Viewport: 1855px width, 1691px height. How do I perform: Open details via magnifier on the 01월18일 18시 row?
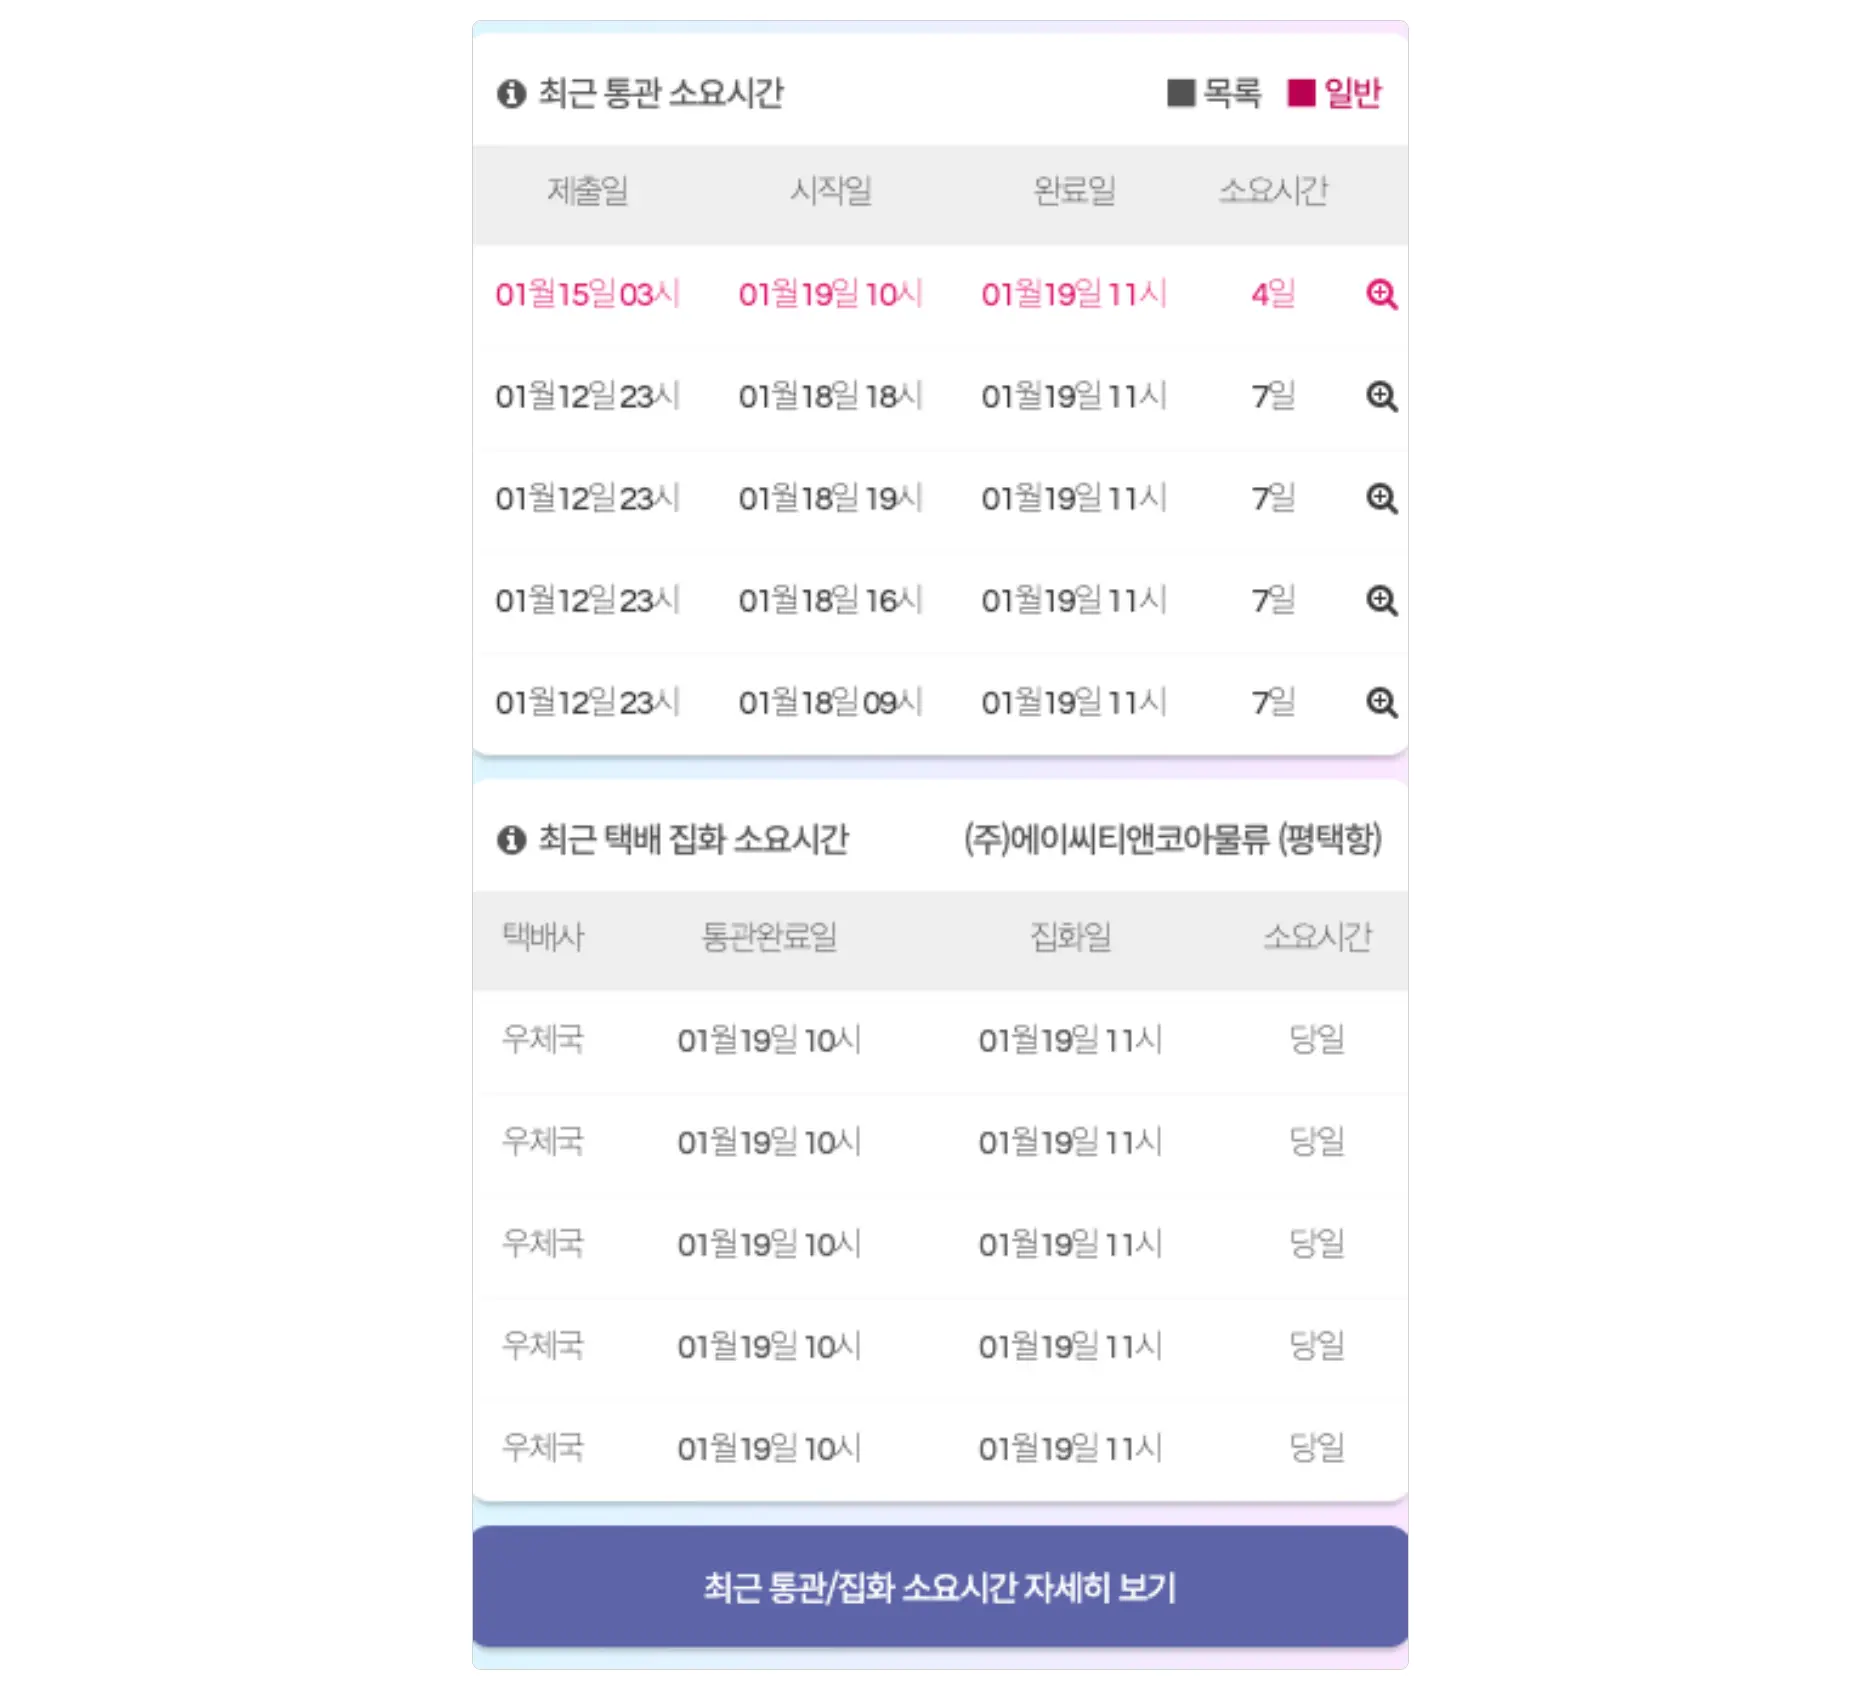(x=1383, y=397)
